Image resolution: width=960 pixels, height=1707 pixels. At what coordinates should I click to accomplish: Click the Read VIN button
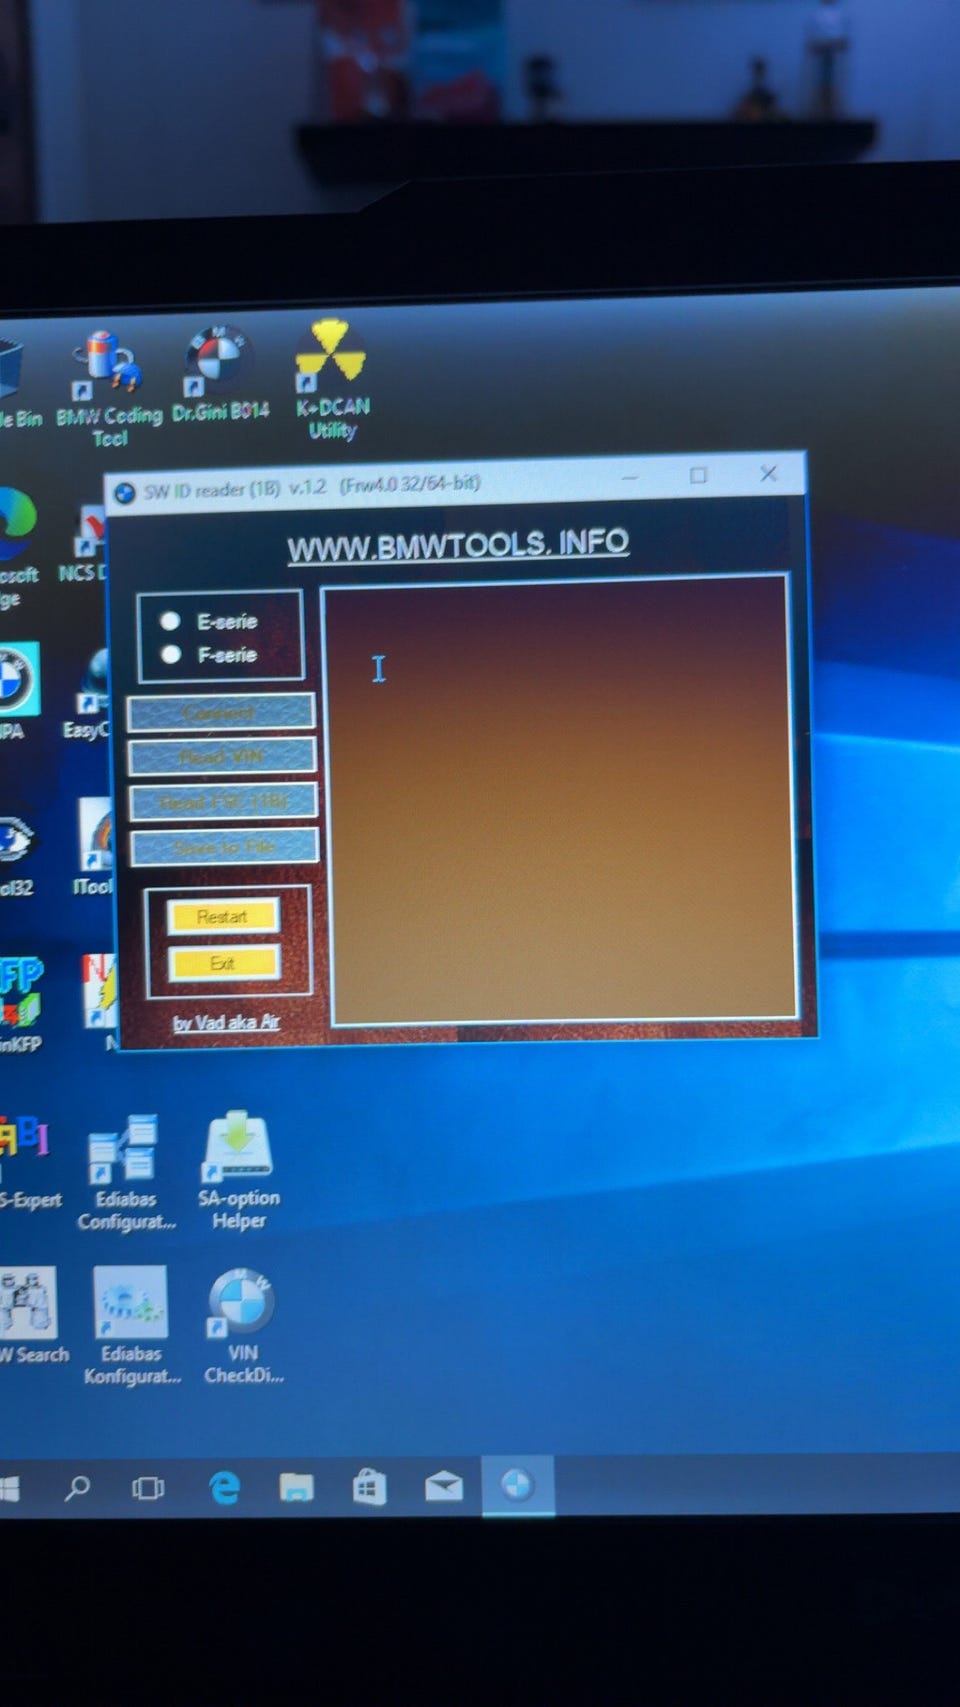(x=222, y=756)
